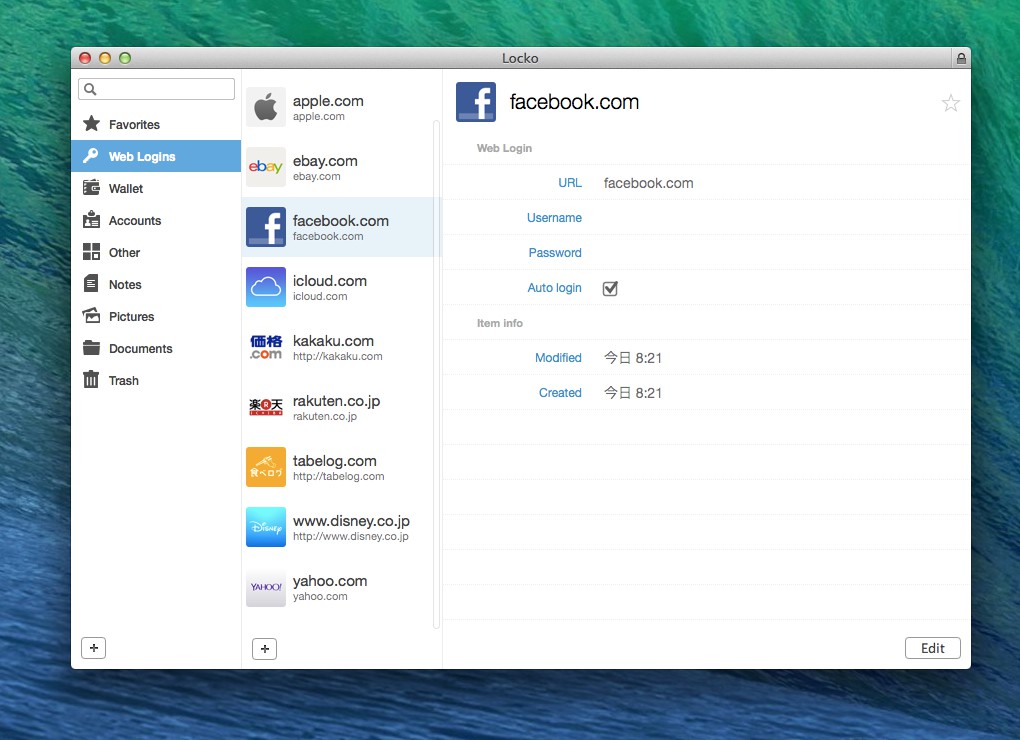Viewport: 1020px width, 740px height.
Task: Click the Web Logins key icon
Action: pyautogui.click(x=91, y=156)
